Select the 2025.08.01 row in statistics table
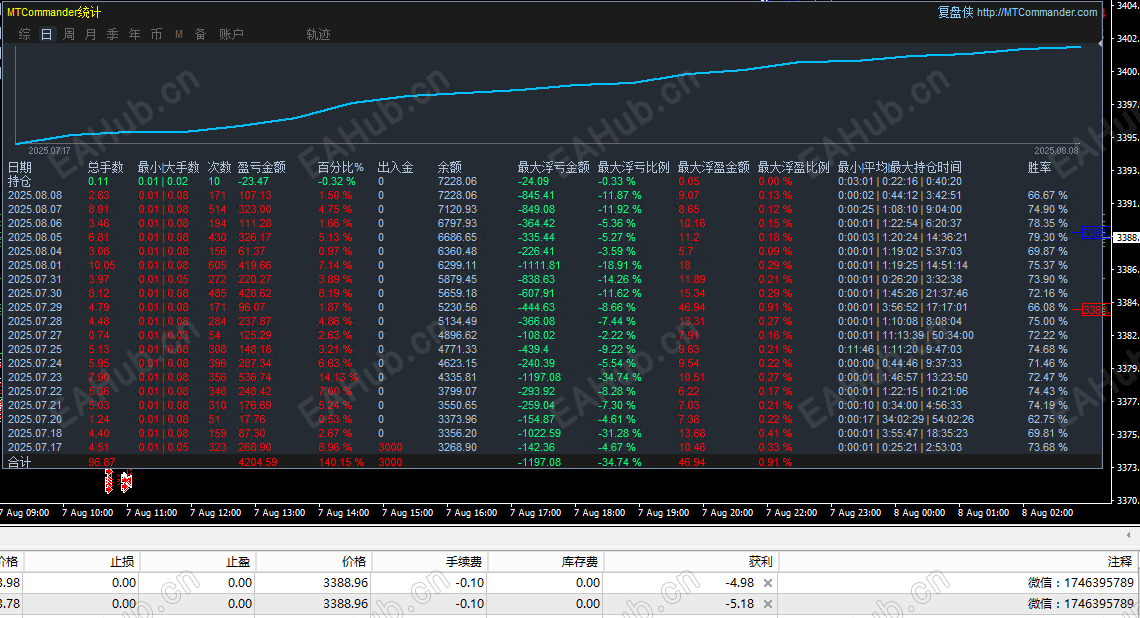 pos(553,265)
